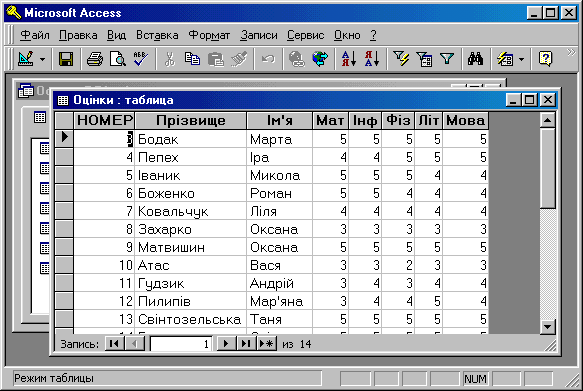583x391 pixels.
Task: Run the spelling check ABC icon
Action: tap(141, 59)
